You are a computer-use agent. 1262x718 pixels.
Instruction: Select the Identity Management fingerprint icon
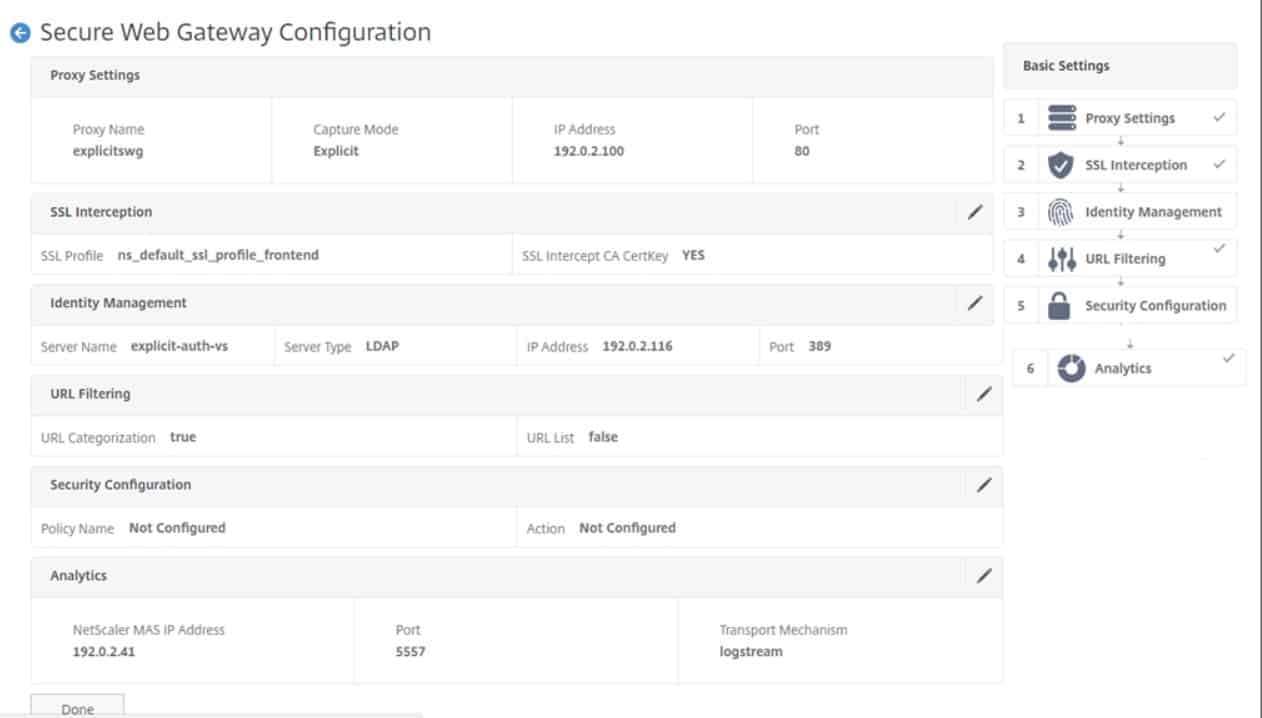pyautogui.click(x=1060, y=211)
